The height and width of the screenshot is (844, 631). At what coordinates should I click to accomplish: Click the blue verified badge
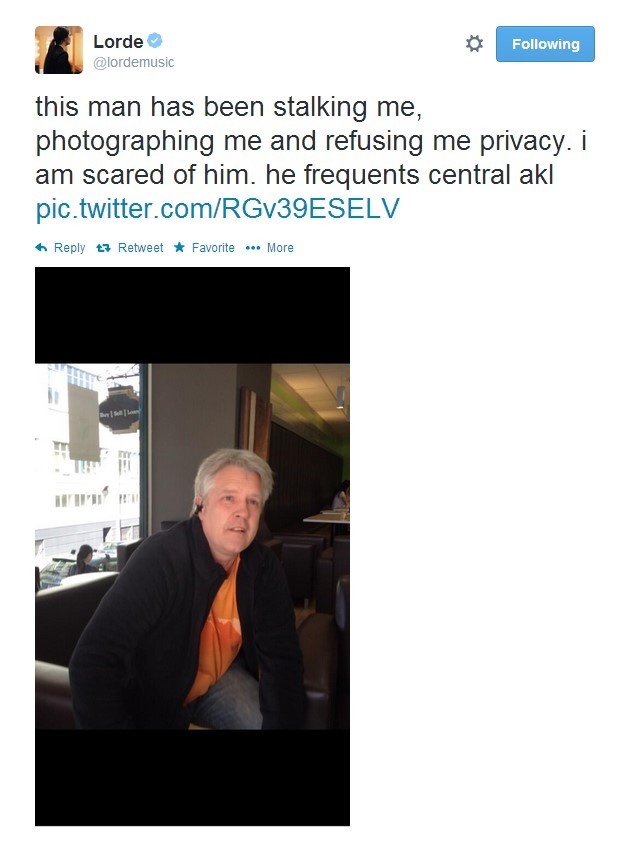point(155,40)
